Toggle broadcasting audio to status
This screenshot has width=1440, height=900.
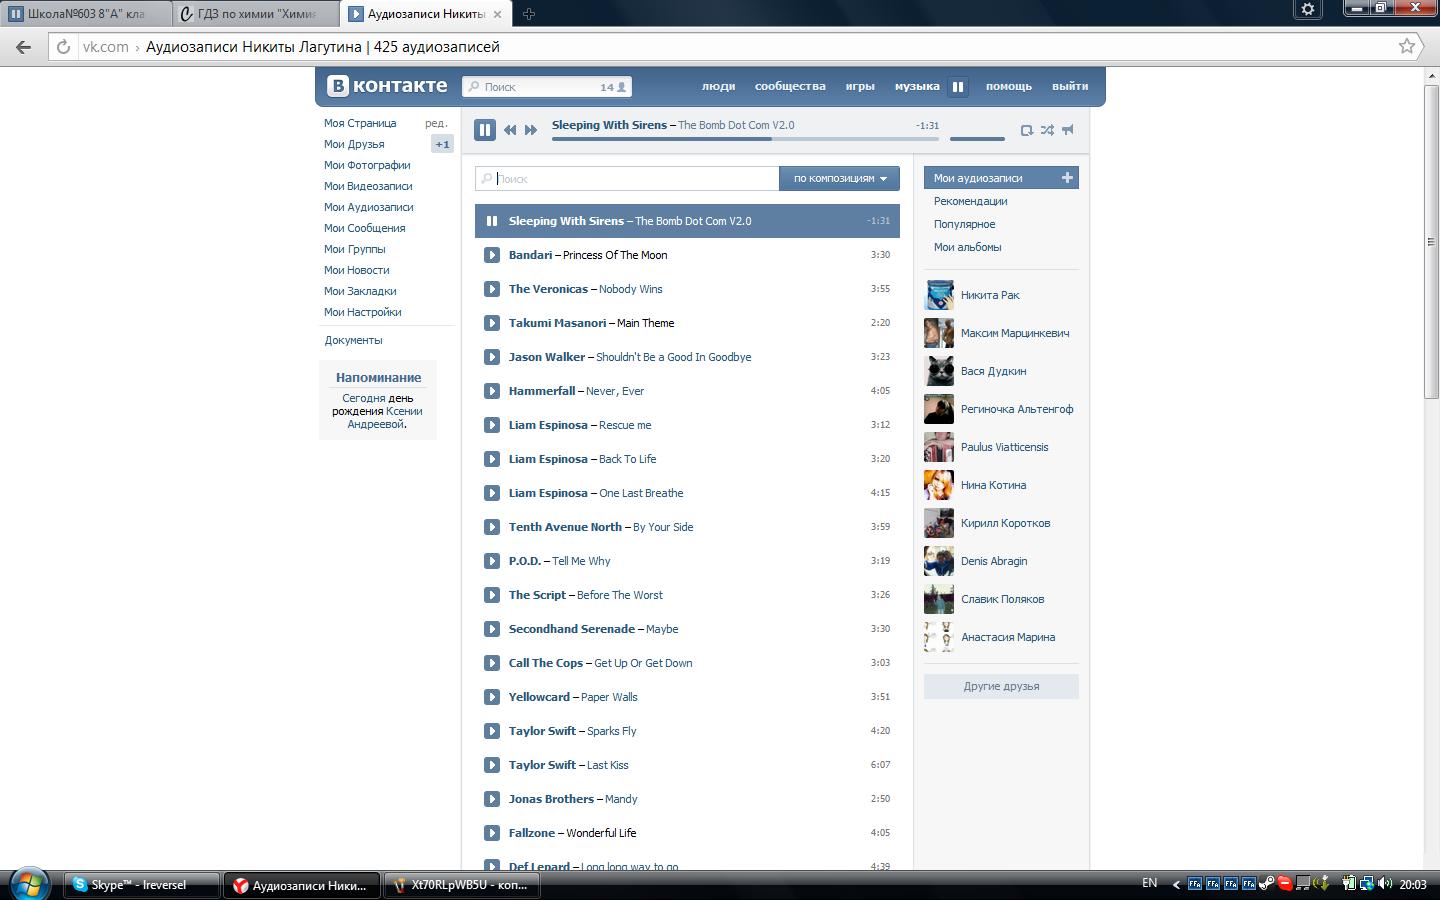pos(1068,130)
